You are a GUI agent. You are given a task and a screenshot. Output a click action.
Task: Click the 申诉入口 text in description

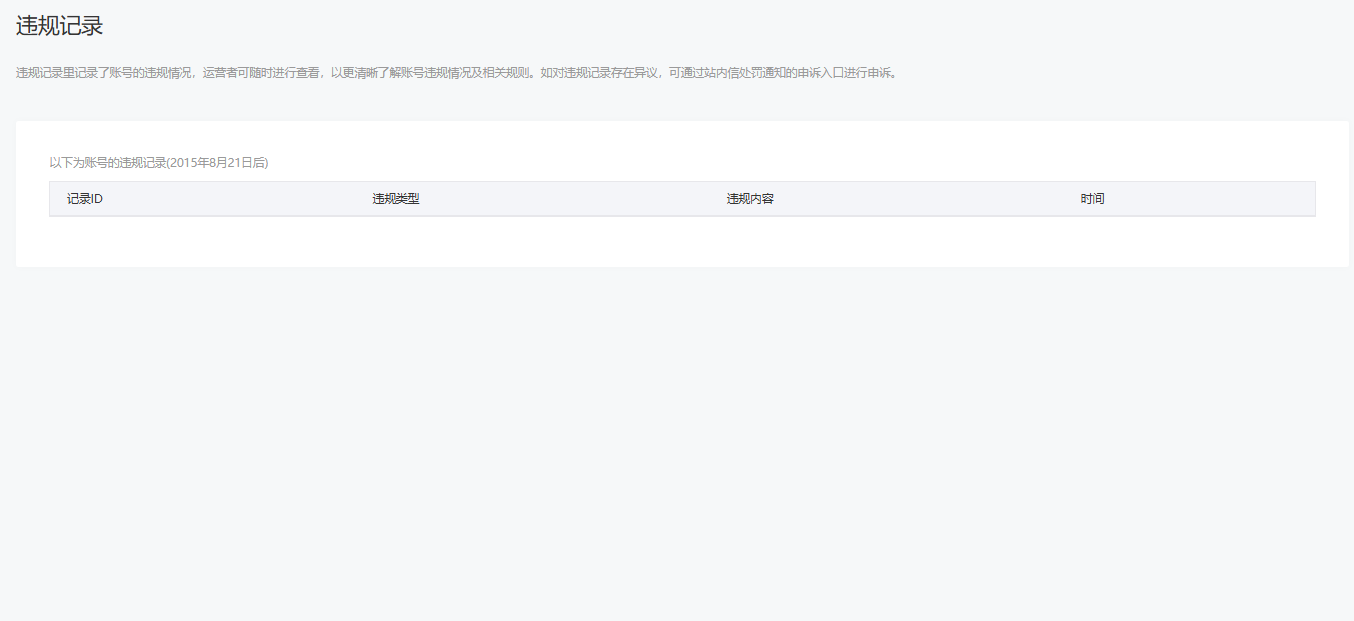click(821, 73)
